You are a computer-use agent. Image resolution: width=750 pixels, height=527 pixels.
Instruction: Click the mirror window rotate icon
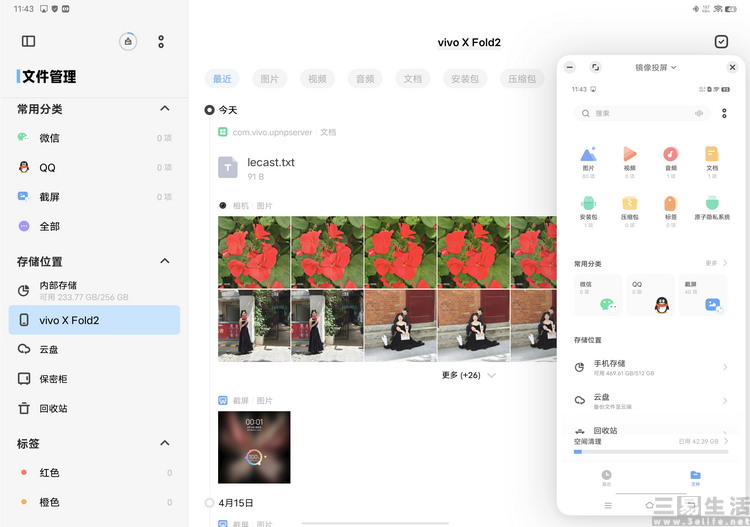tap(595, 67)
